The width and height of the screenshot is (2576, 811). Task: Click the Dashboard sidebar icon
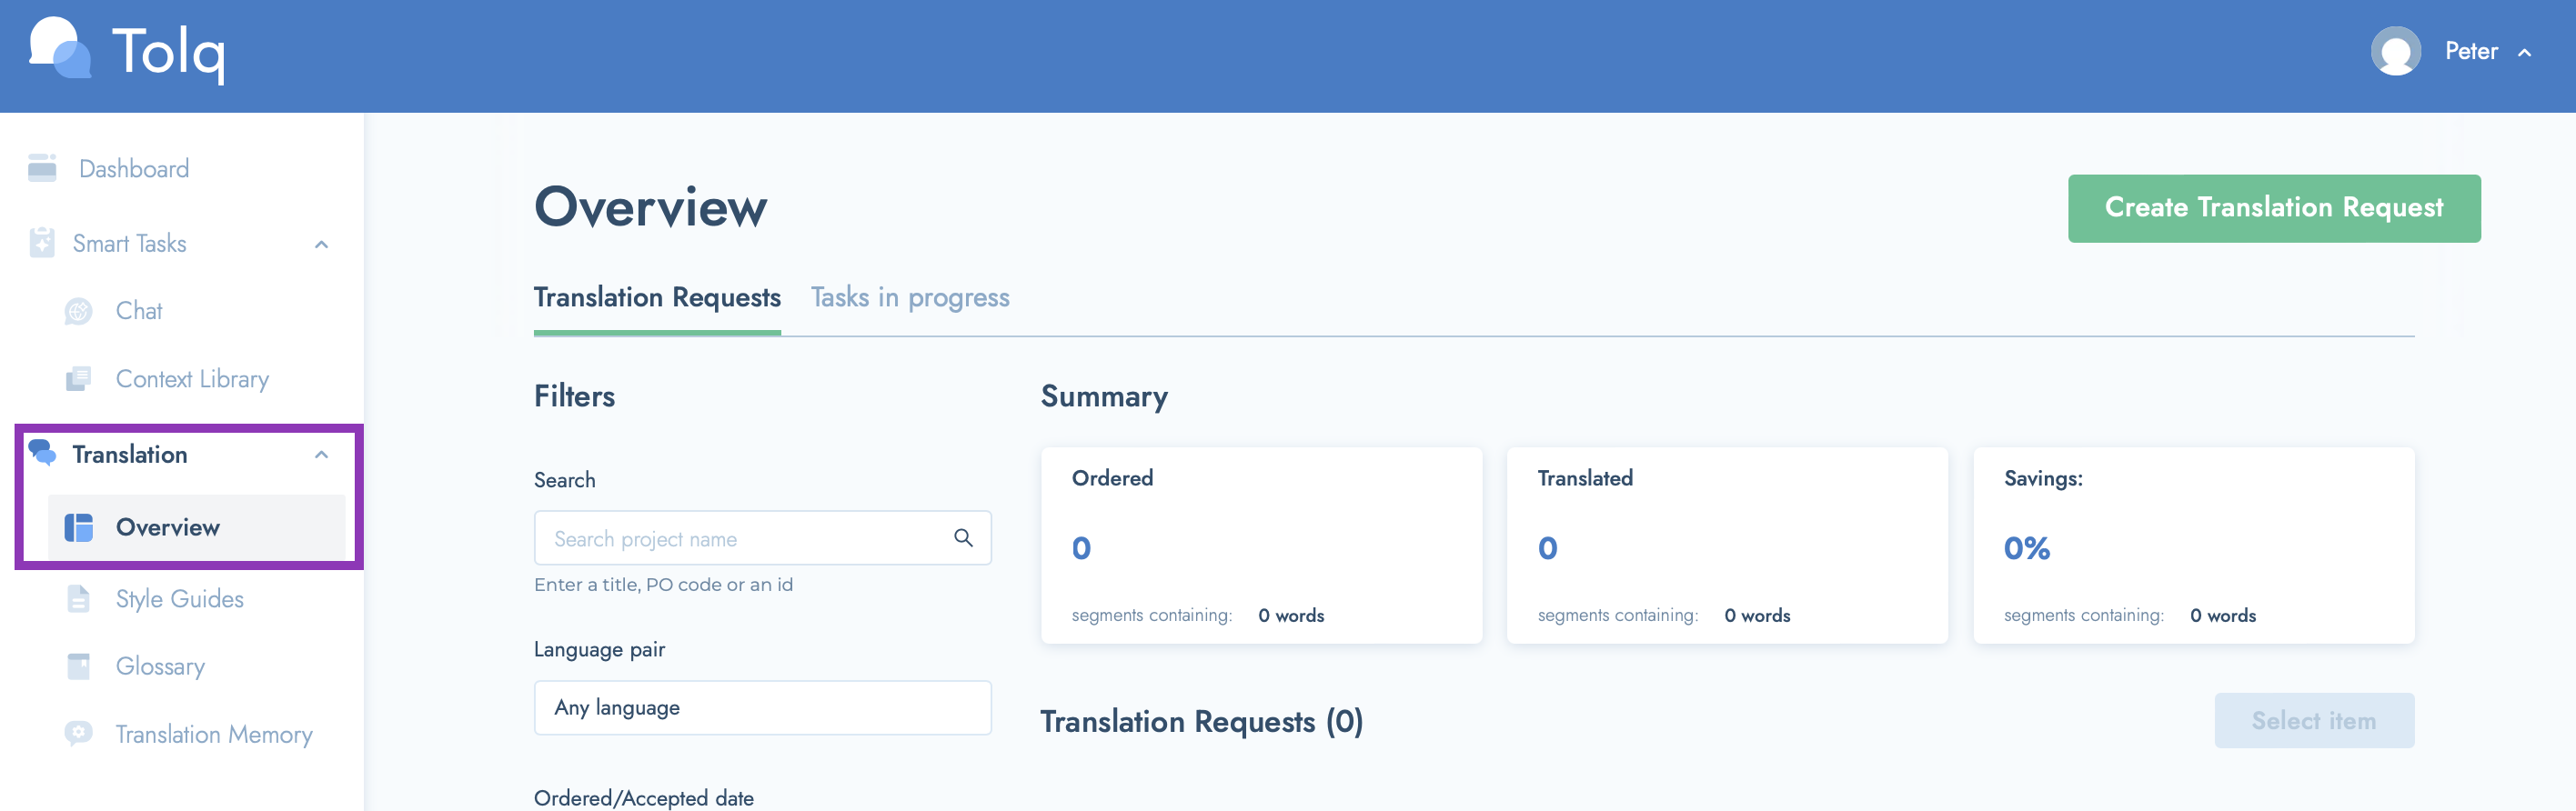(x=42, y=168)
